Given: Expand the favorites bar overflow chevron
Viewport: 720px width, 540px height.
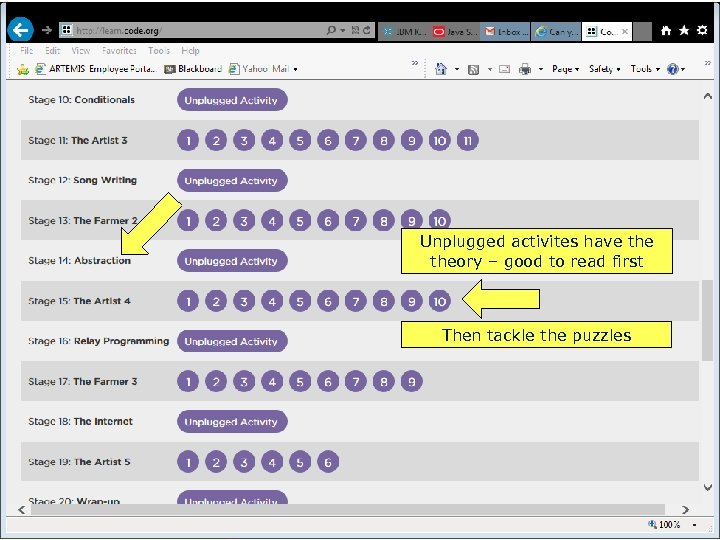Looking at the screenshot, I should click(415, 63).
